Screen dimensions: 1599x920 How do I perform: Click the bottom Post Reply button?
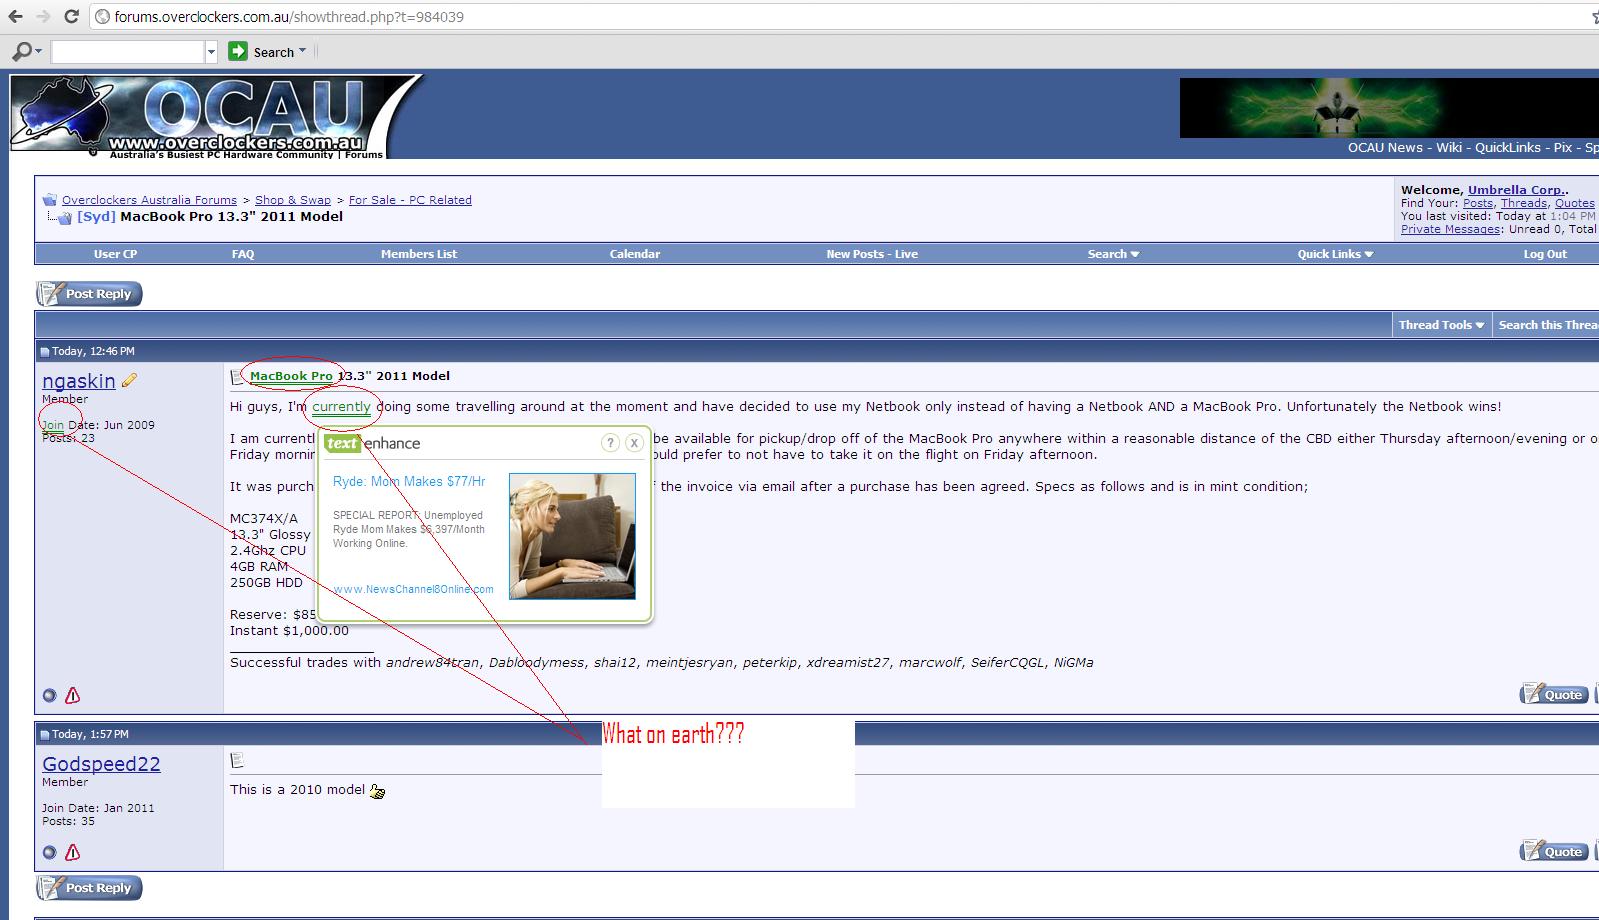click(x=89, y=888)
